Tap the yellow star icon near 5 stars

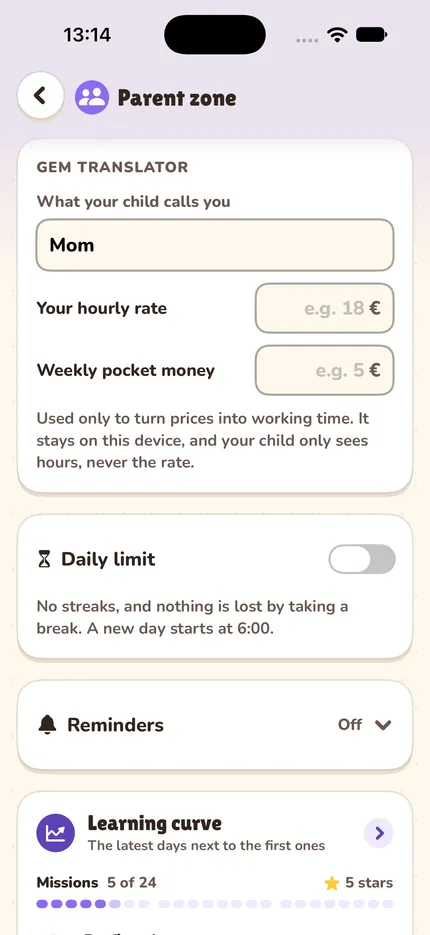tap(332, 883)
